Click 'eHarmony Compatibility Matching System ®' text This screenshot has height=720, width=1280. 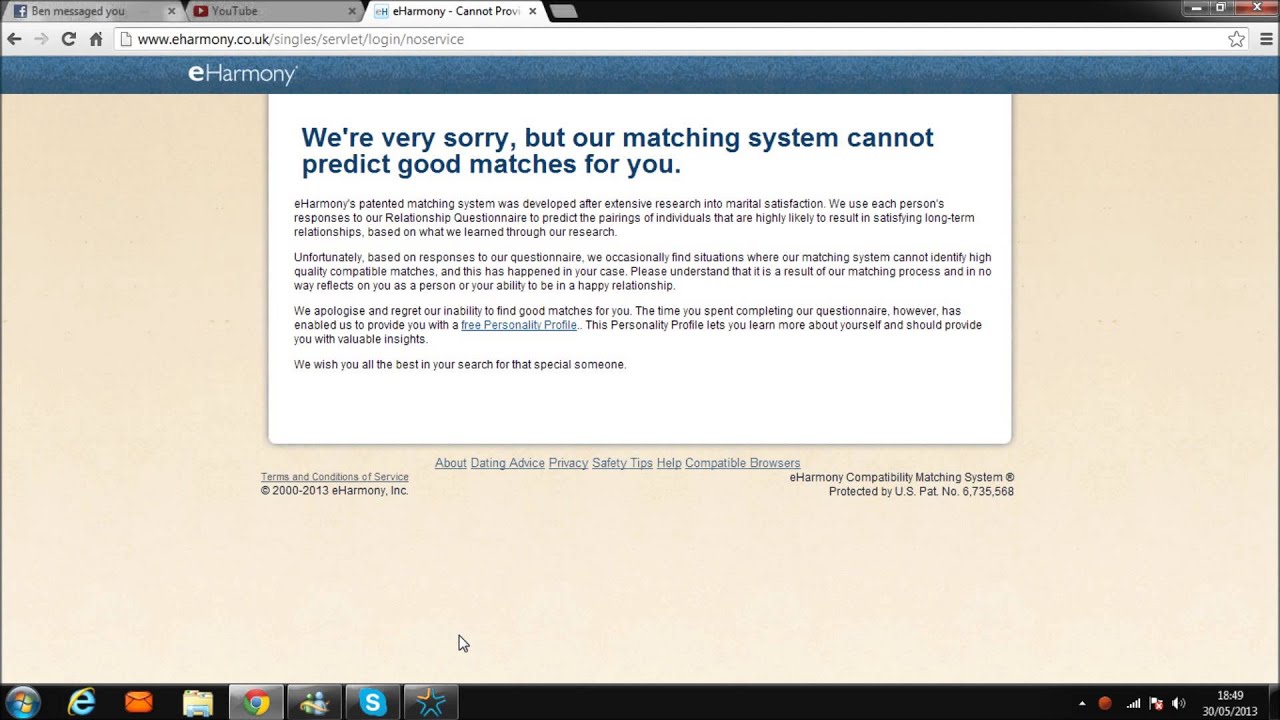click(x=902, y=478)
